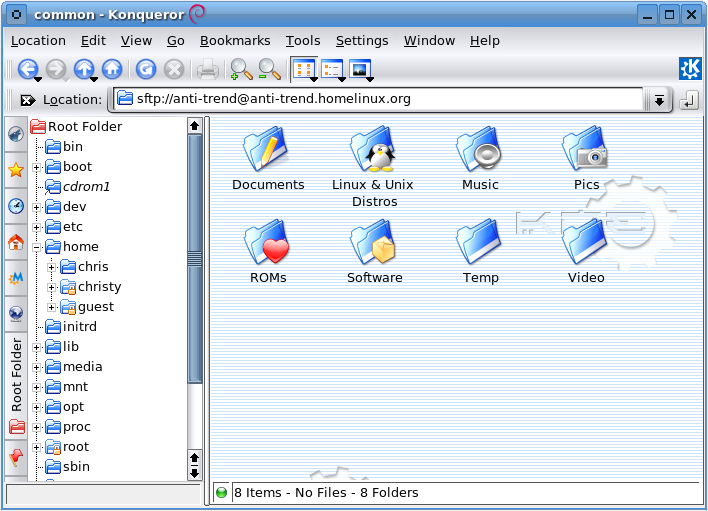This screenshot has width=708, height=511.
Task: Expand the media tree node
Action: coord(37,367)
